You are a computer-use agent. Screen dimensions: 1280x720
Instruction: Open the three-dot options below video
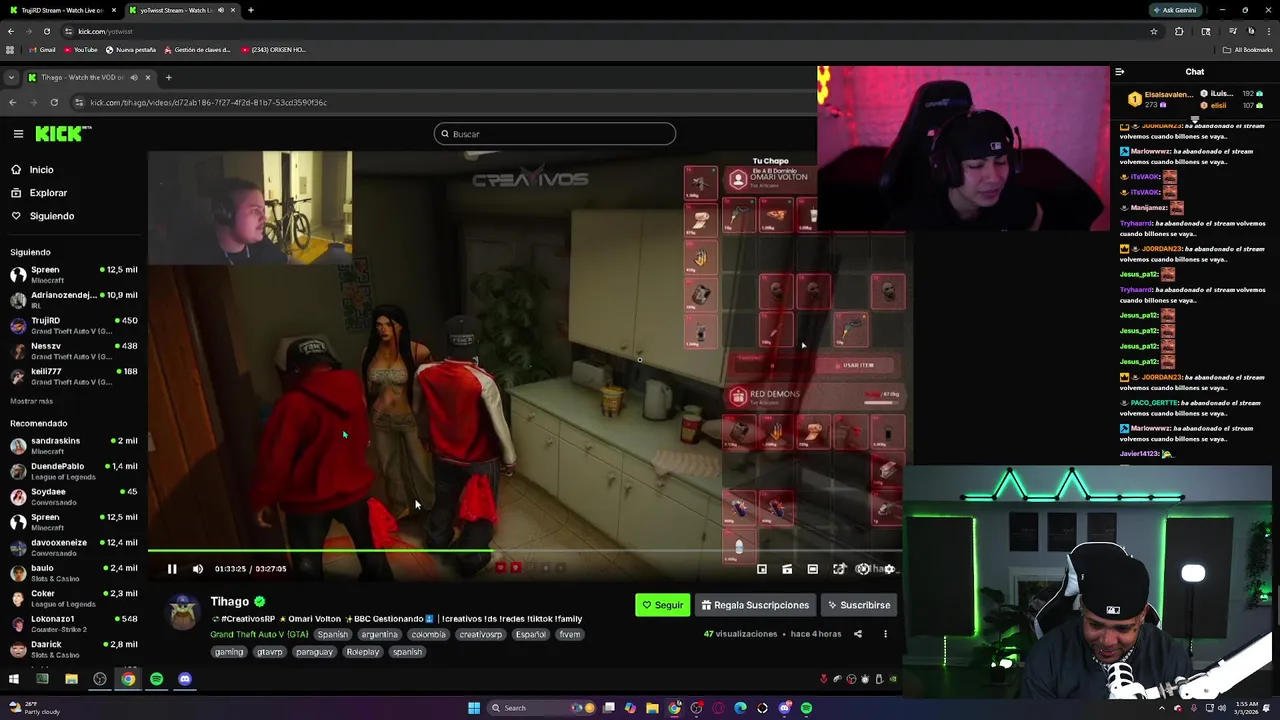point(885,634)
